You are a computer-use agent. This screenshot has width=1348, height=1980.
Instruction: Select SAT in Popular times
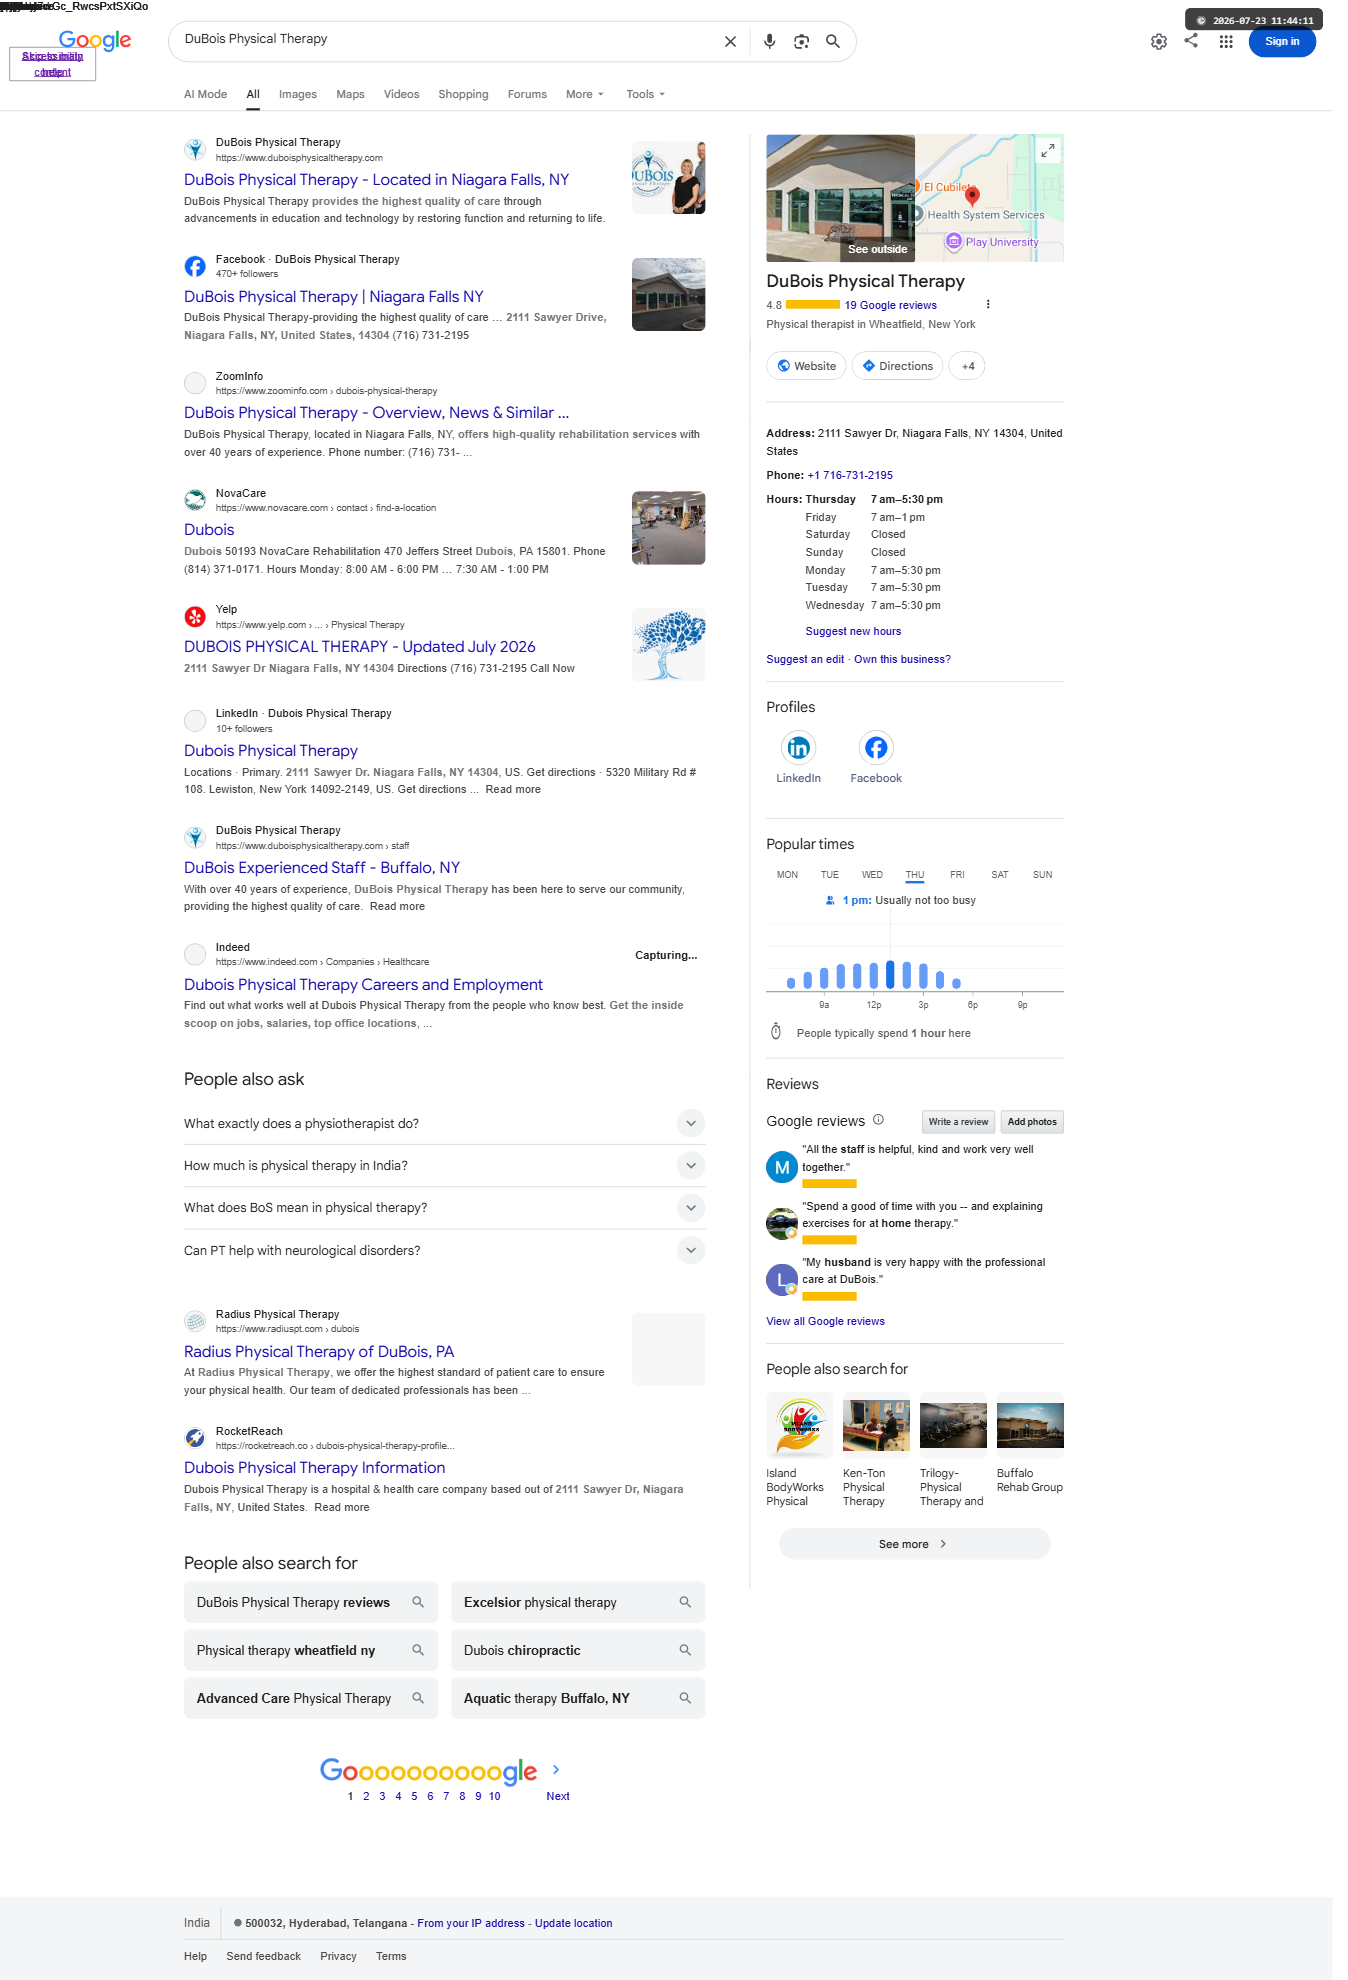click(1000, 875)
